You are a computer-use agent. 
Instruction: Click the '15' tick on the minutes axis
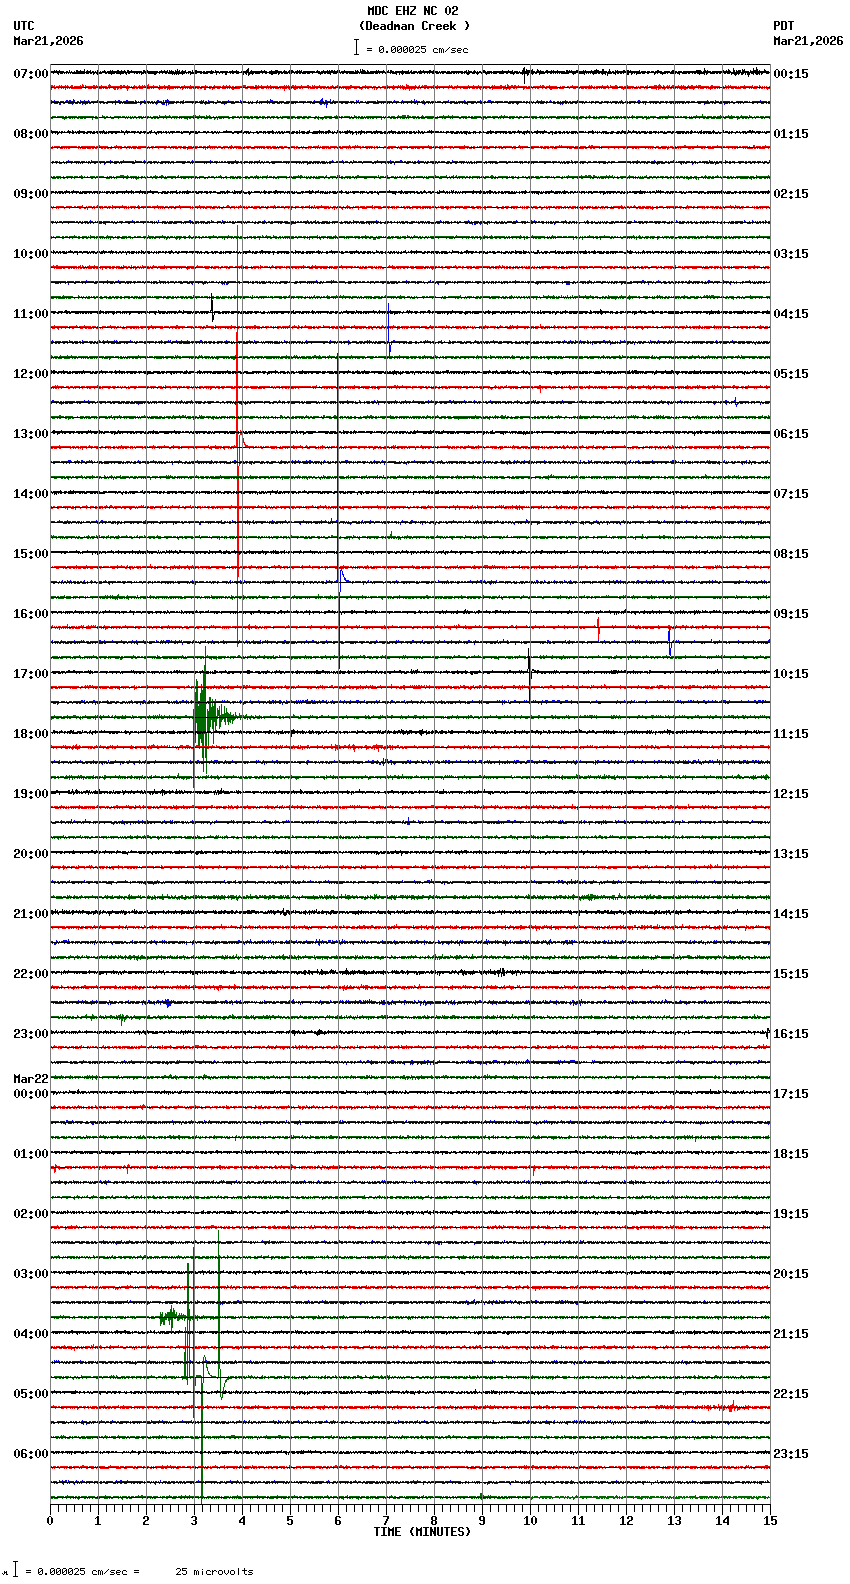coord(770,1521)
